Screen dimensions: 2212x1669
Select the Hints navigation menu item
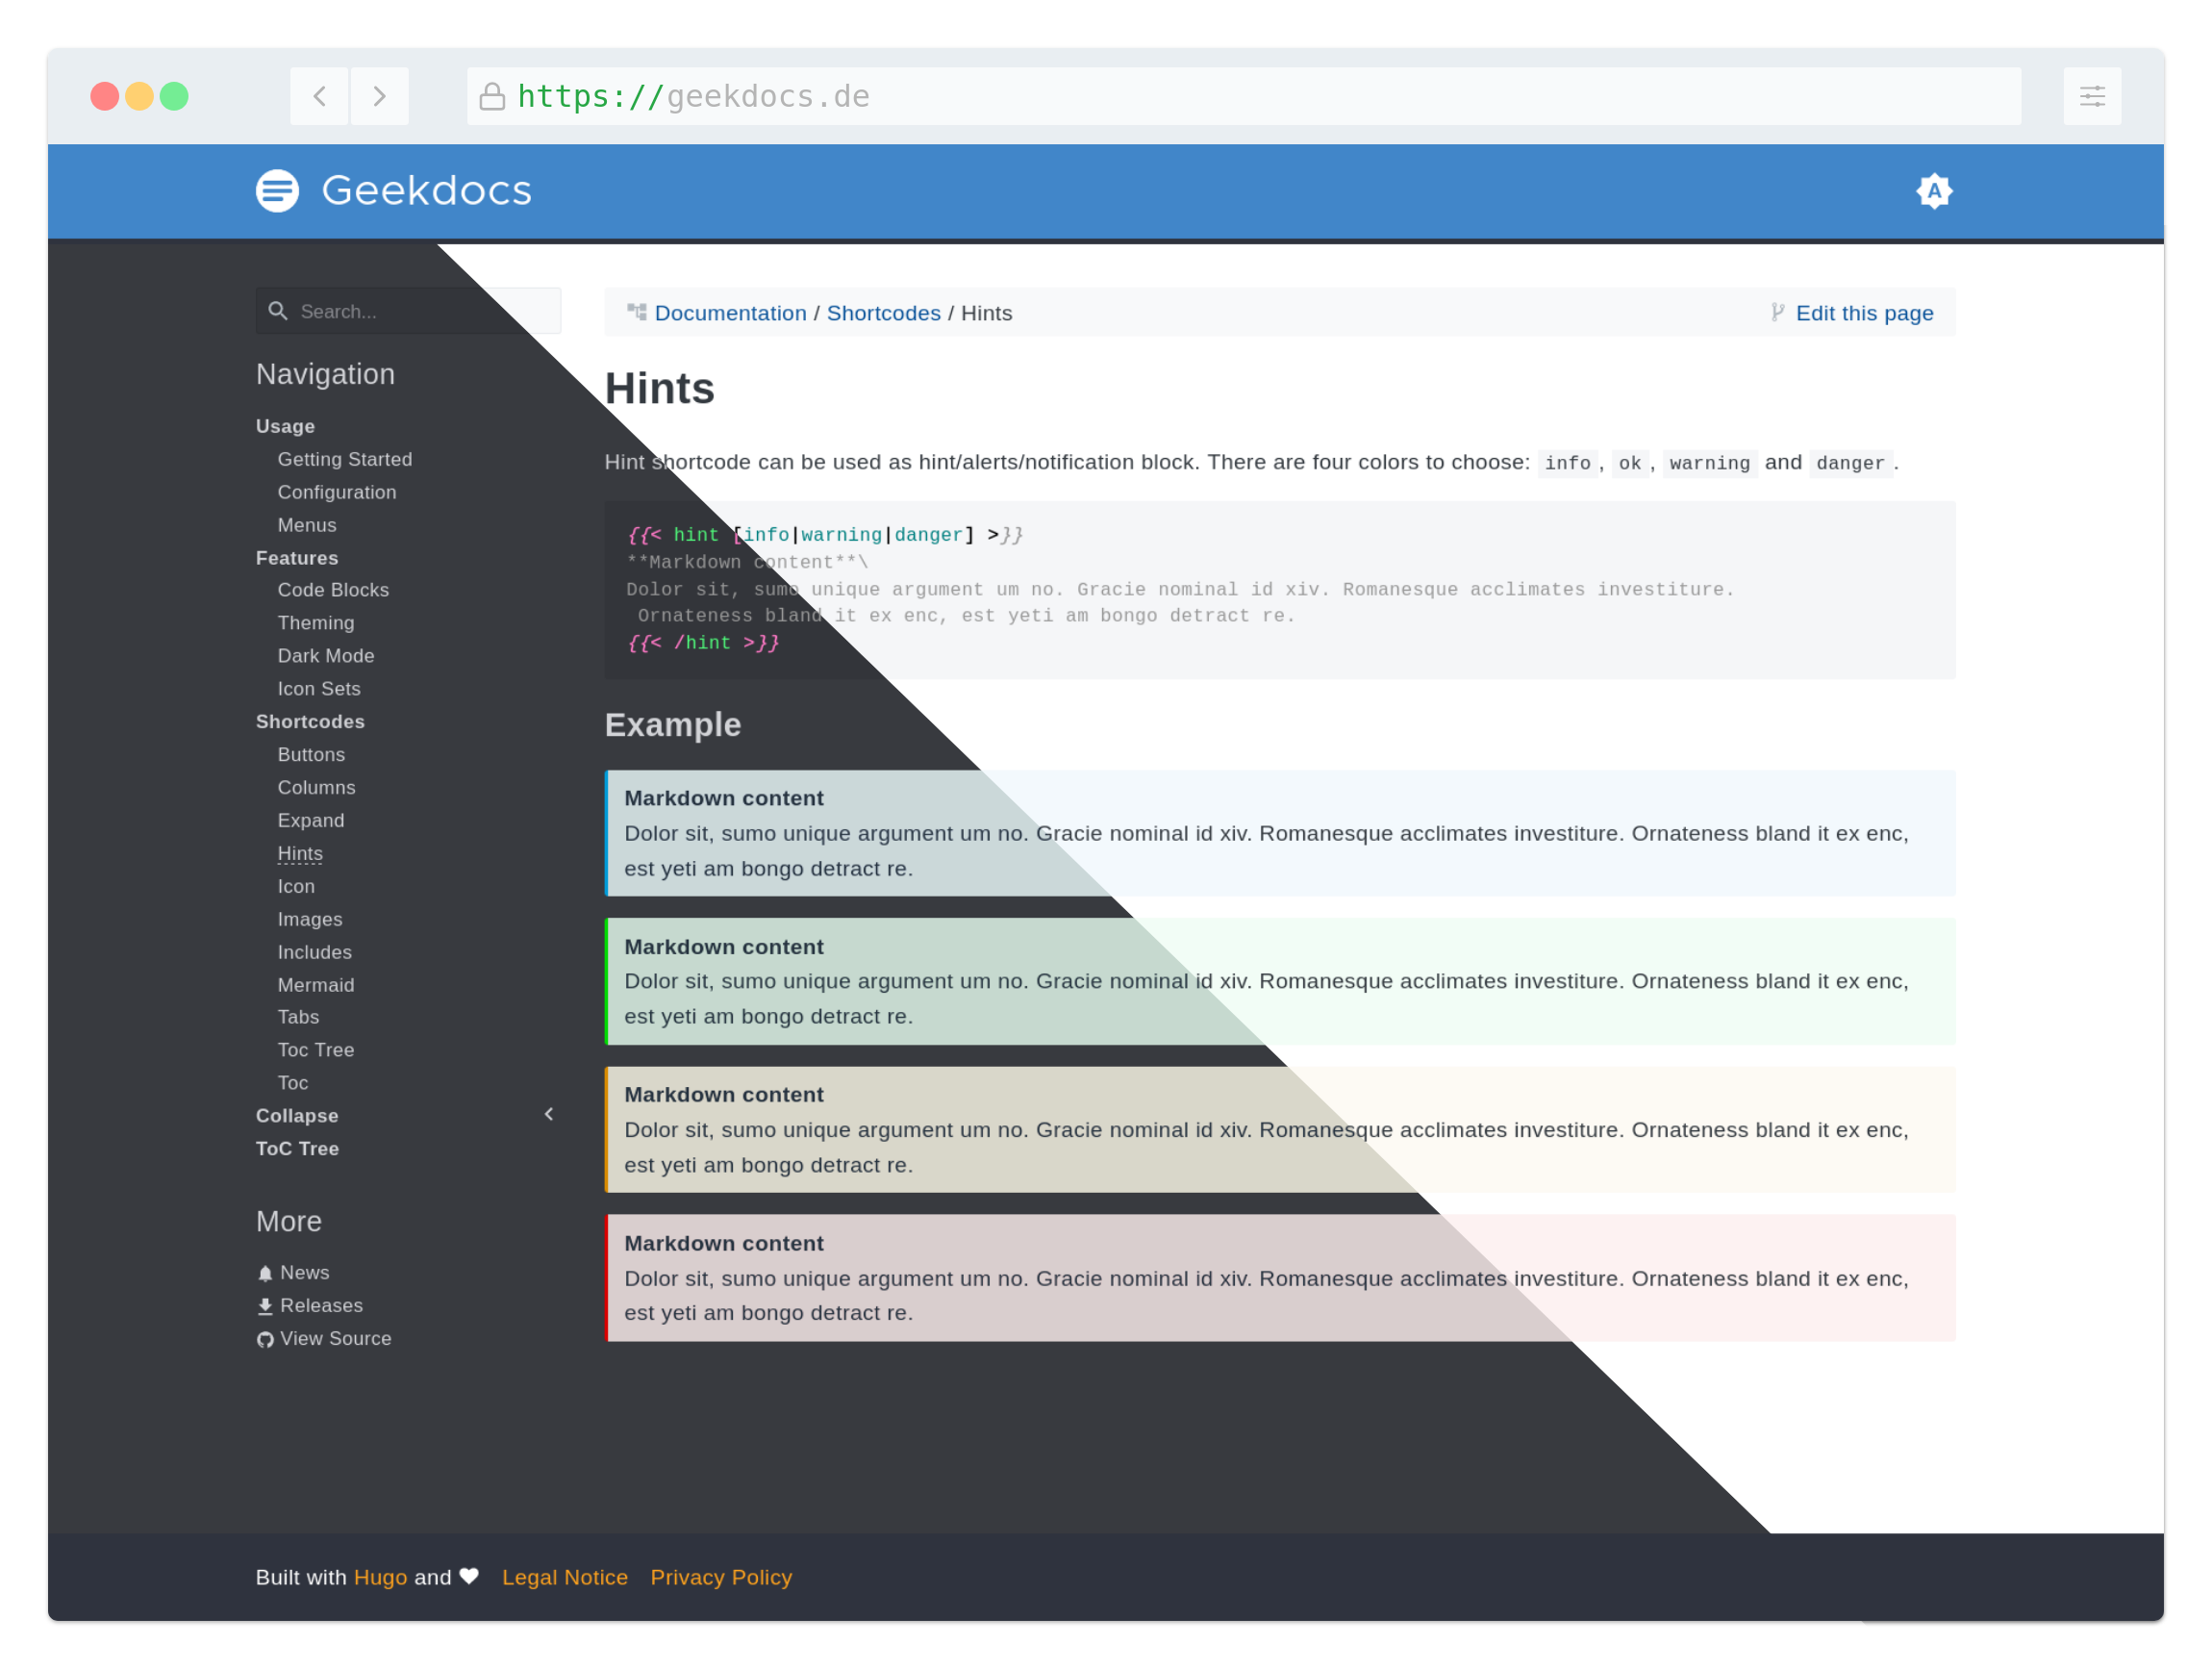(x=300, y=852)
